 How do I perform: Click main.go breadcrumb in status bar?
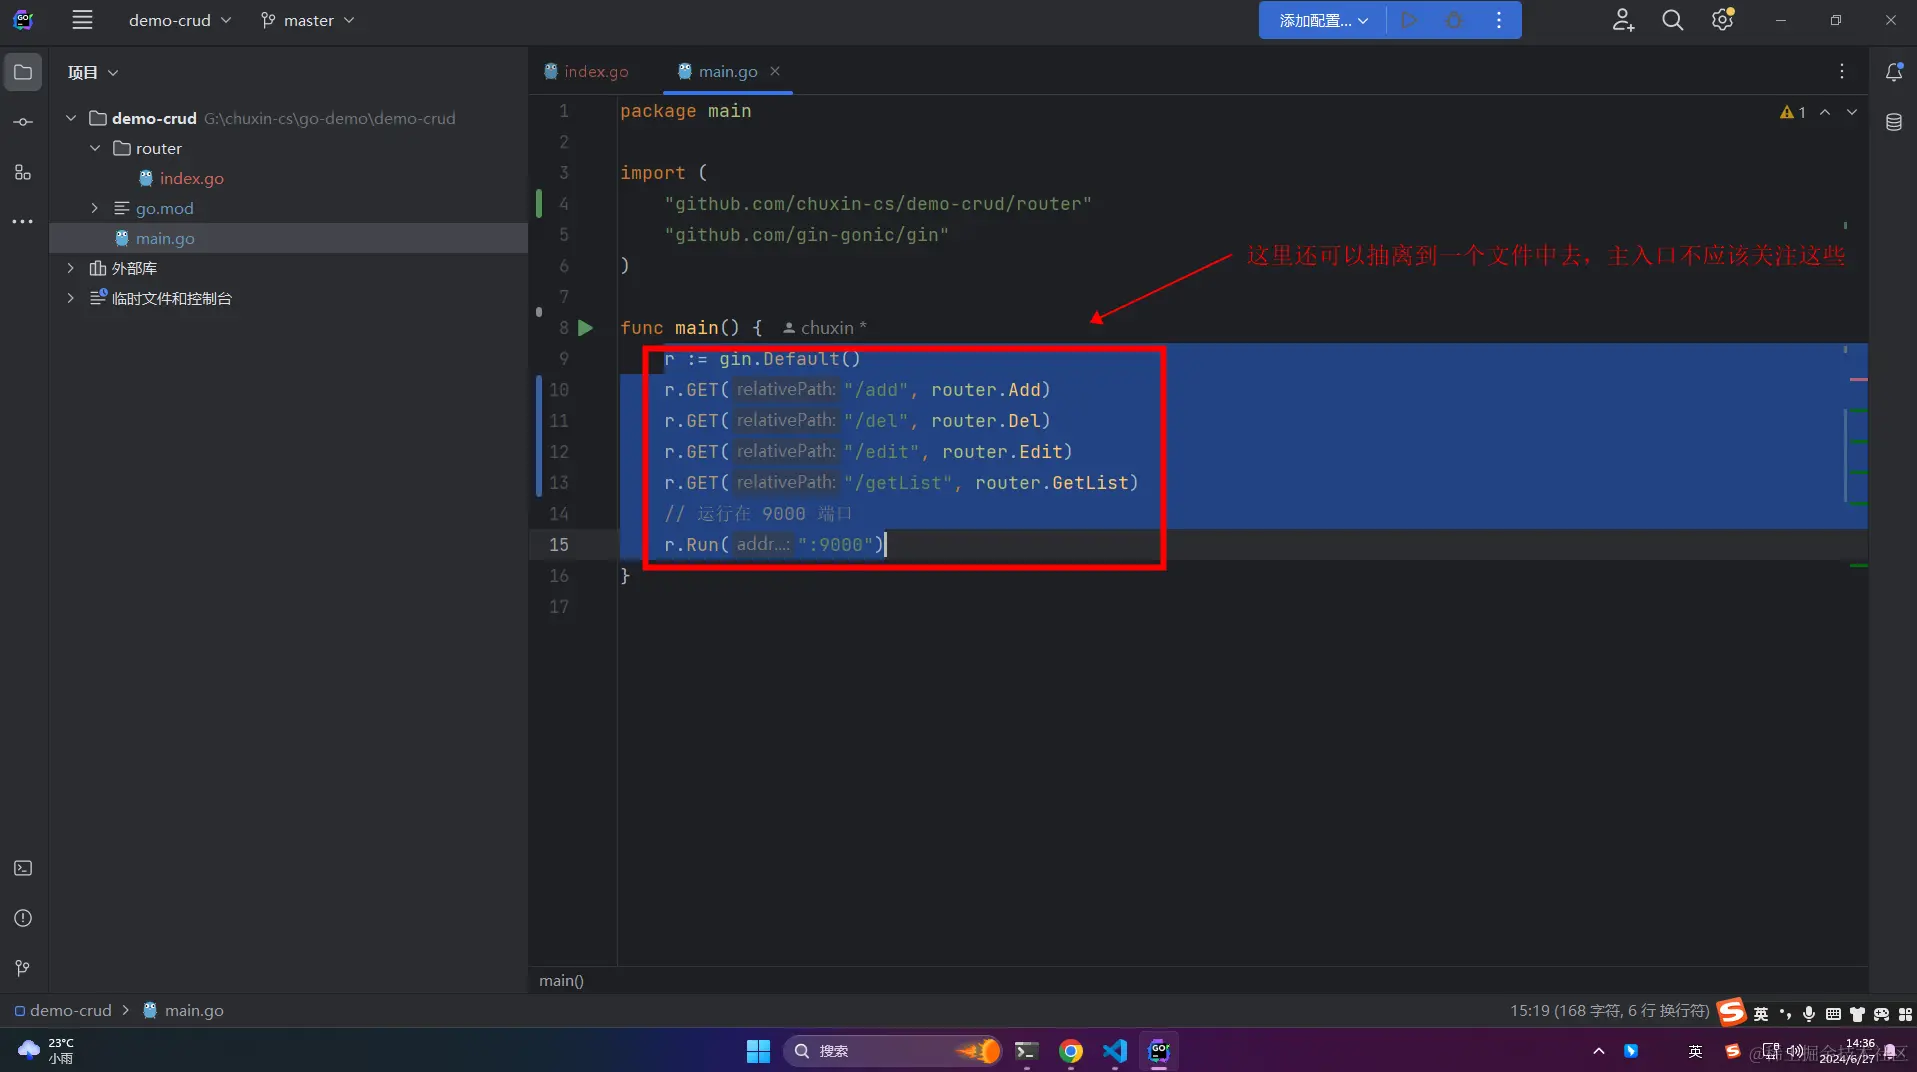coord(183,1010)
